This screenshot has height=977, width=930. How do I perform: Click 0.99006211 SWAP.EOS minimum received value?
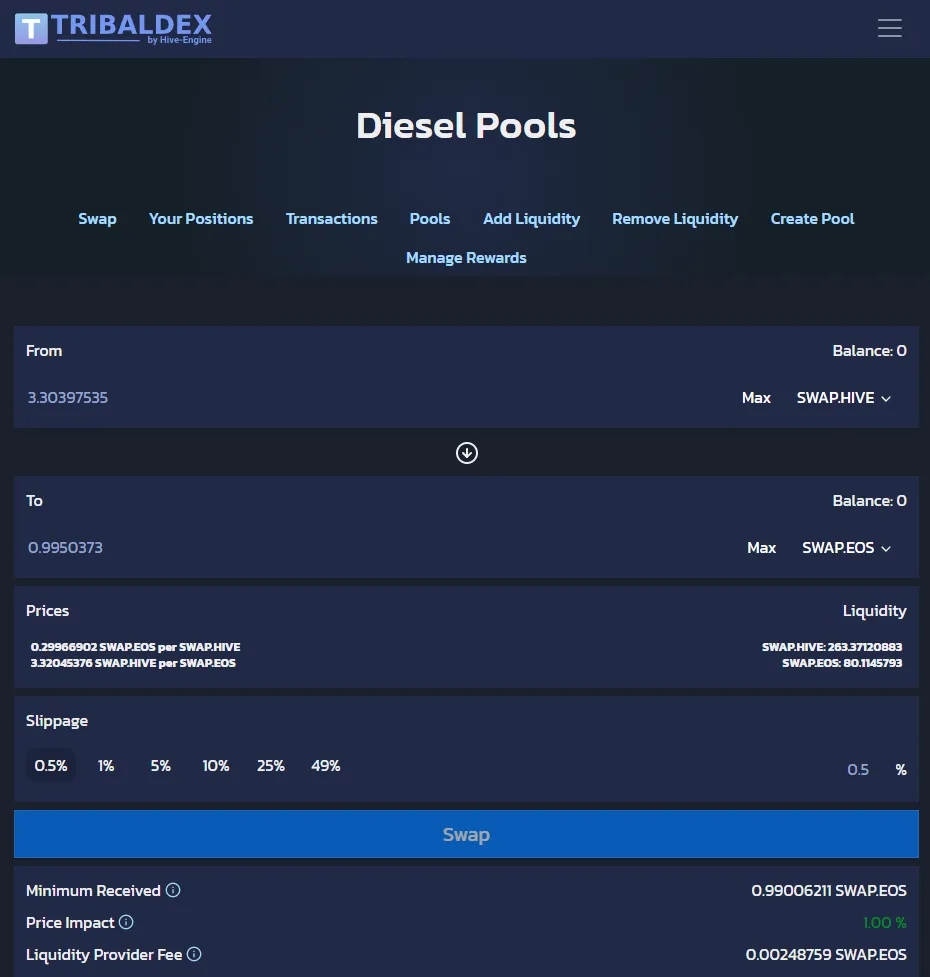pos(828,890)
